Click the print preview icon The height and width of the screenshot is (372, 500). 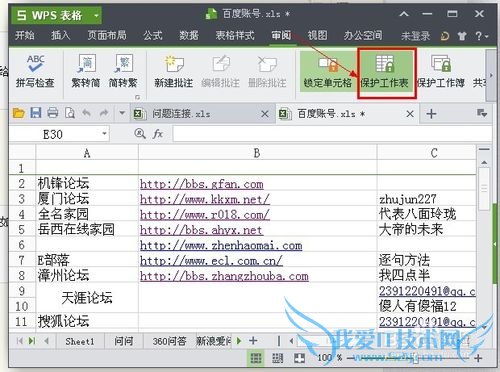pyautogui.click(x=70, y=113)
